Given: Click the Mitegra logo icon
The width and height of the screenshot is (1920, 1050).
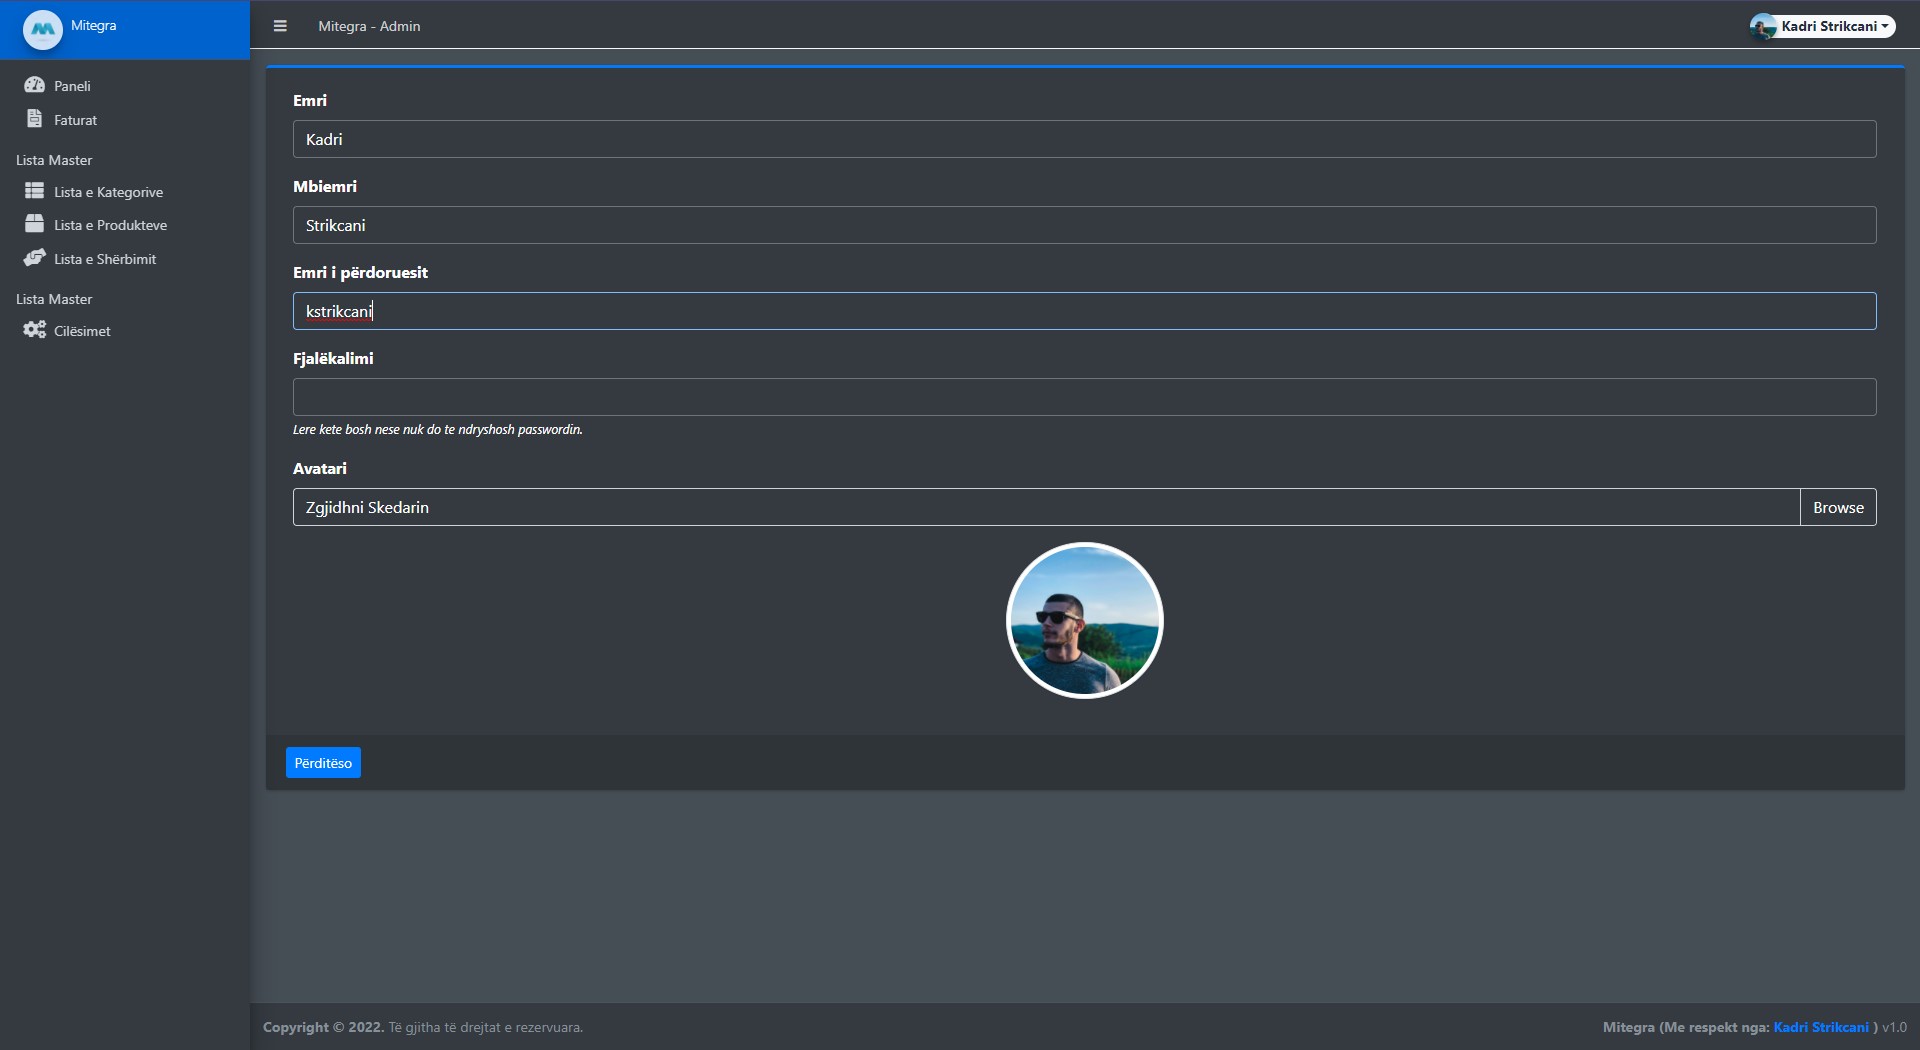Looking at the screenshot, I should point(42,29).
